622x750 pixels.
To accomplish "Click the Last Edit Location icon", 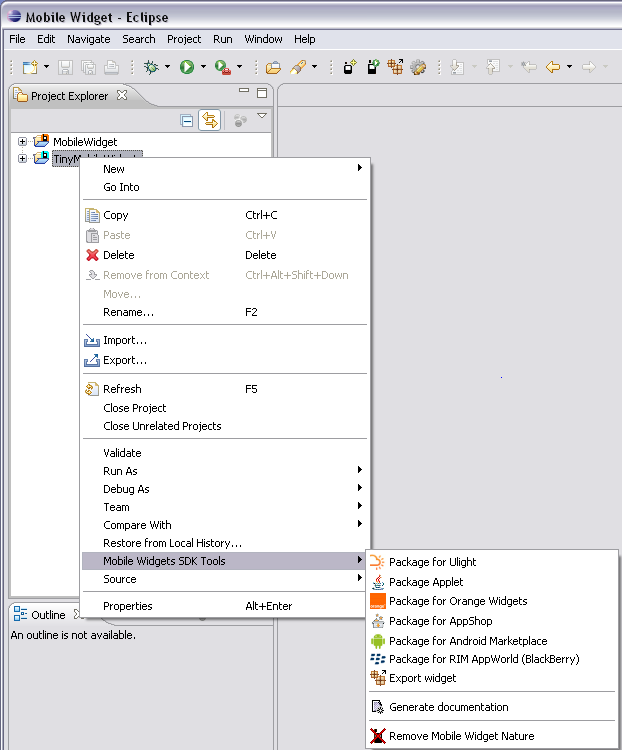I will coord(529,67).
